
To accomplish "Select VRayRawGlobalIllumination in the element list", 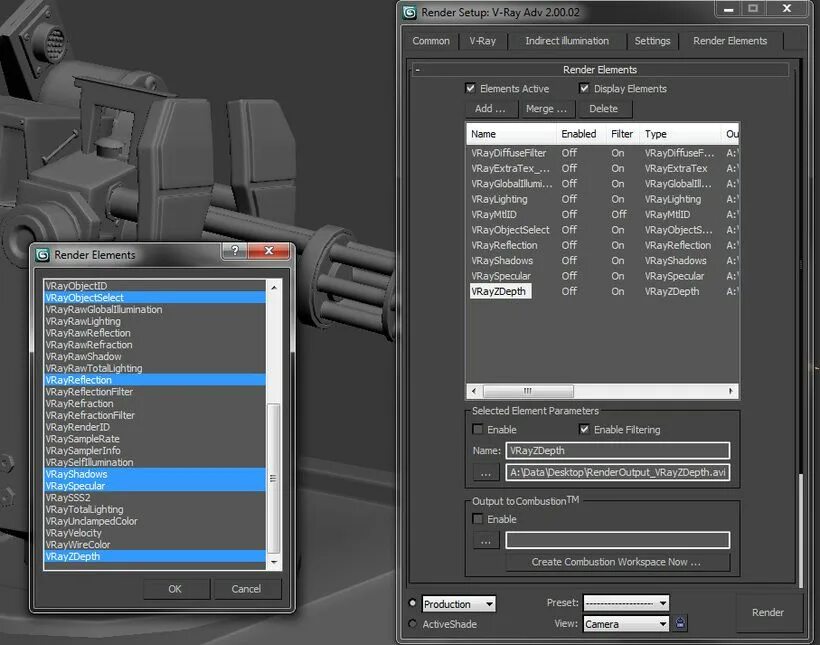I will (x=155, y=309).
